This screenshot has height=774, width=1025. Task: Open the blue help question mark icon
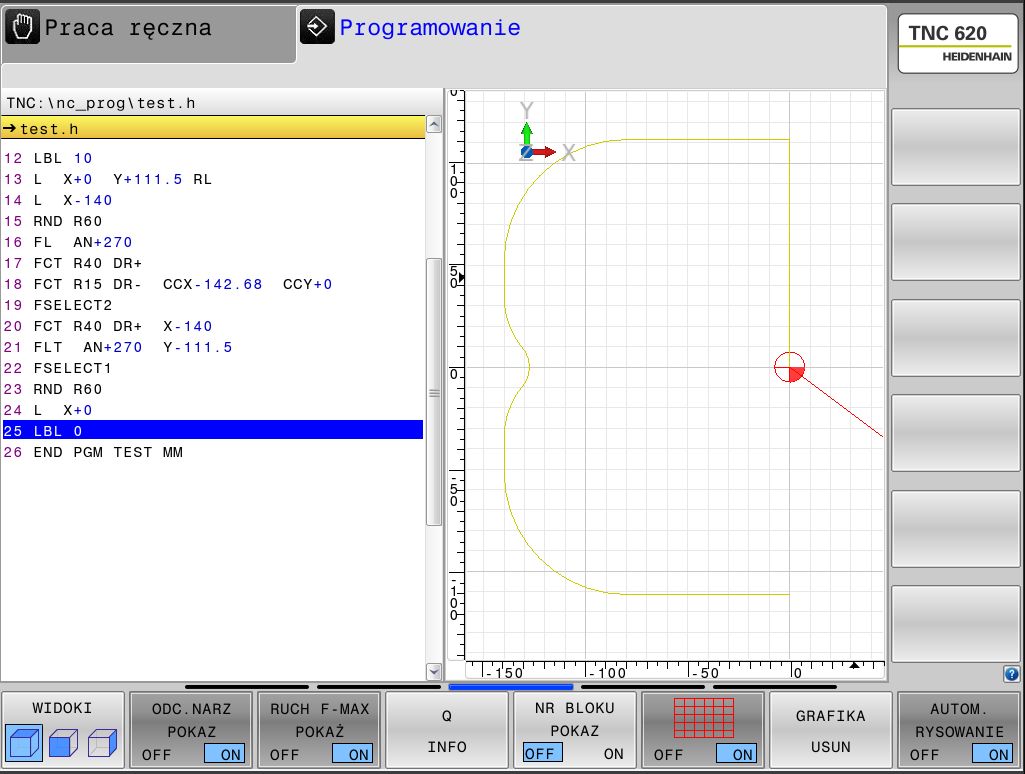(x=1011, y=673)
